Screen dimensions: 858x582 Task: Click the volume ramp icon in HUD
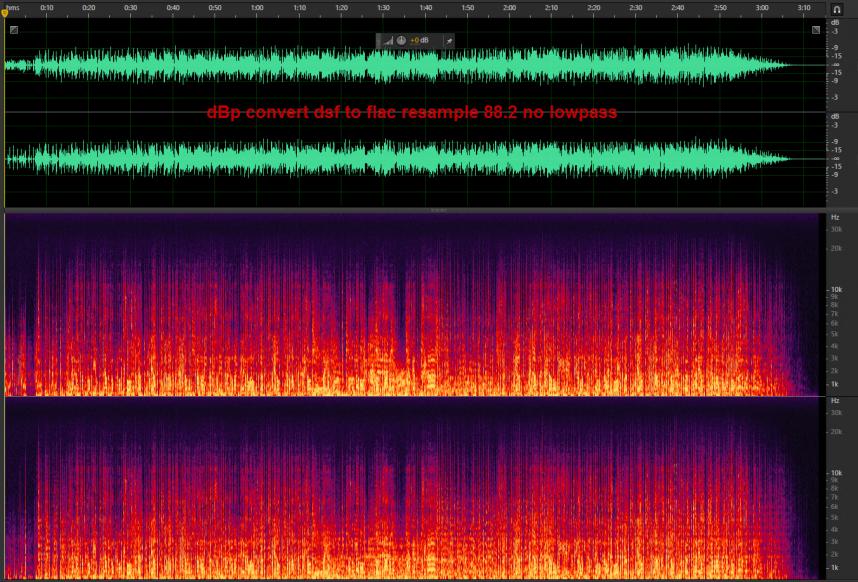[389, 40]
